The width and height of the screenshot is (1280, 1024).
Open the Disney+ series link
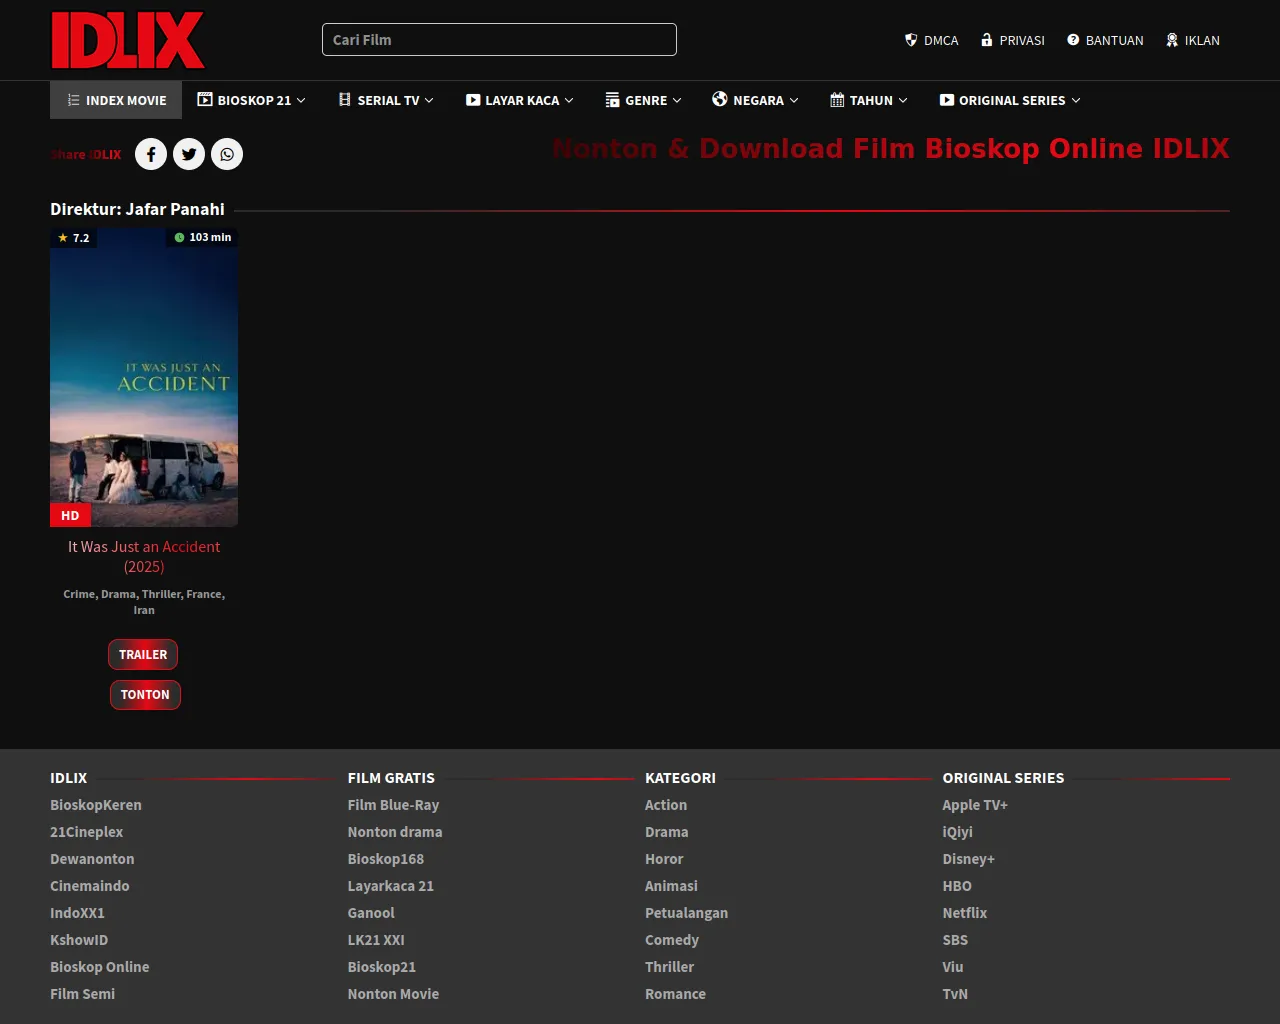969,859
